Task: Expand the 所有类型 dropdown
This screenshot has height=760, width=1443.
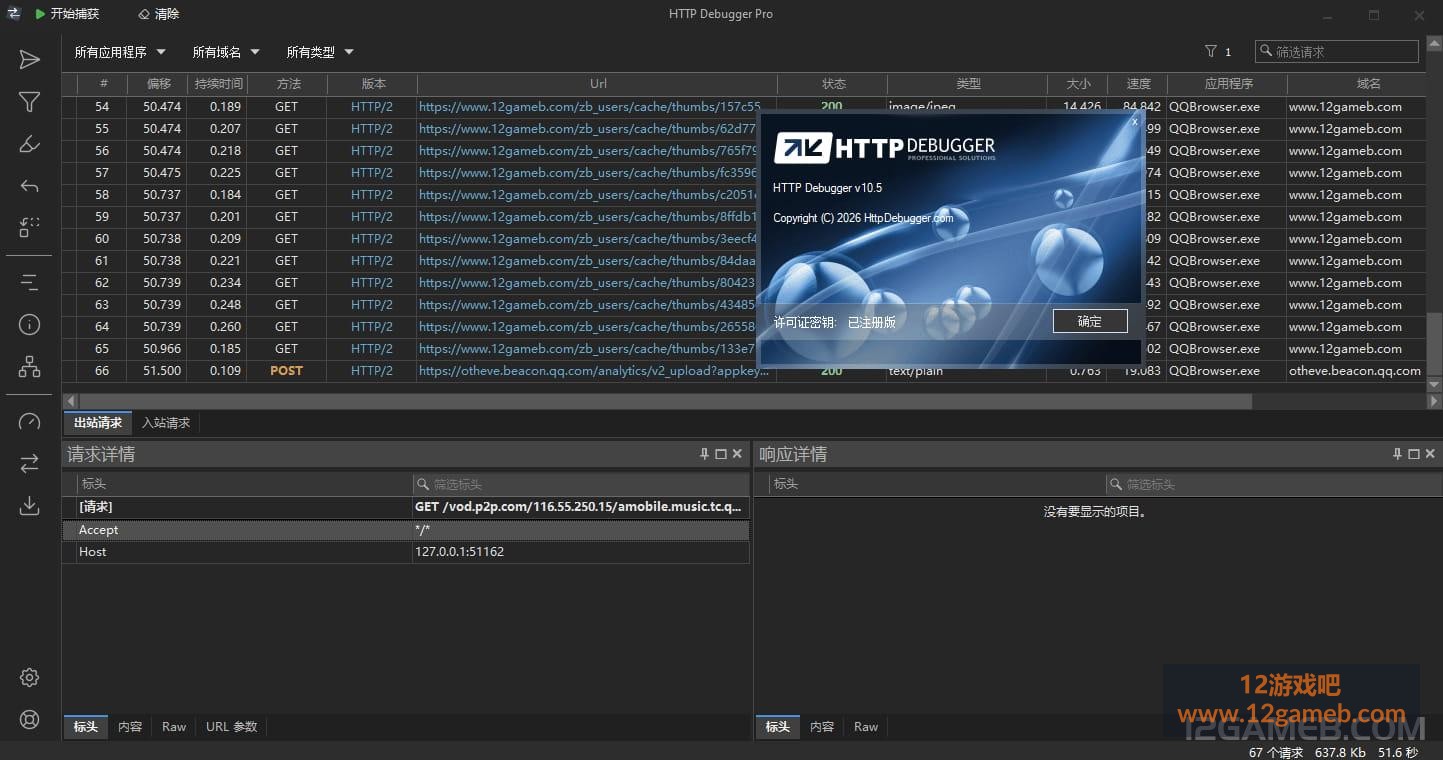Action: click(320, 52)
